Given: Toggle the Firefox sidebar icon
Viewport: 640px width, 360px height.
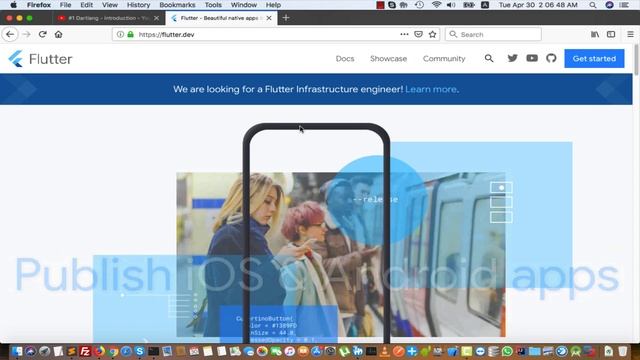Looking at the screenshot, I should click(611, 34).
